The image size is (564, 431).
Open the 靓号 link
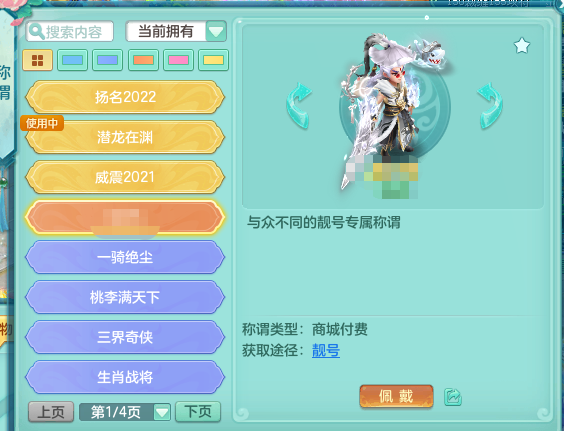[x=326, y=350]
